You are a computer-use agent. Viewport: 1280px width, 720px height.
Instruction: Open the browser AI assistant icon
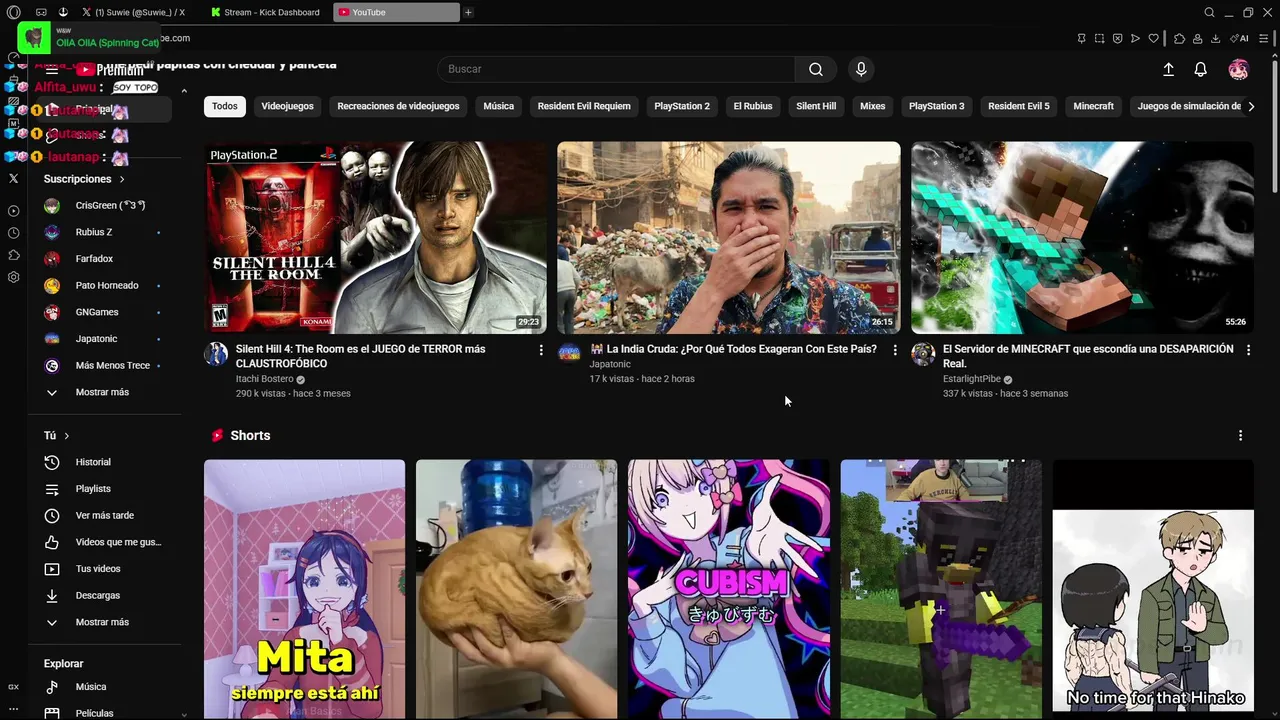point(1240,38)
